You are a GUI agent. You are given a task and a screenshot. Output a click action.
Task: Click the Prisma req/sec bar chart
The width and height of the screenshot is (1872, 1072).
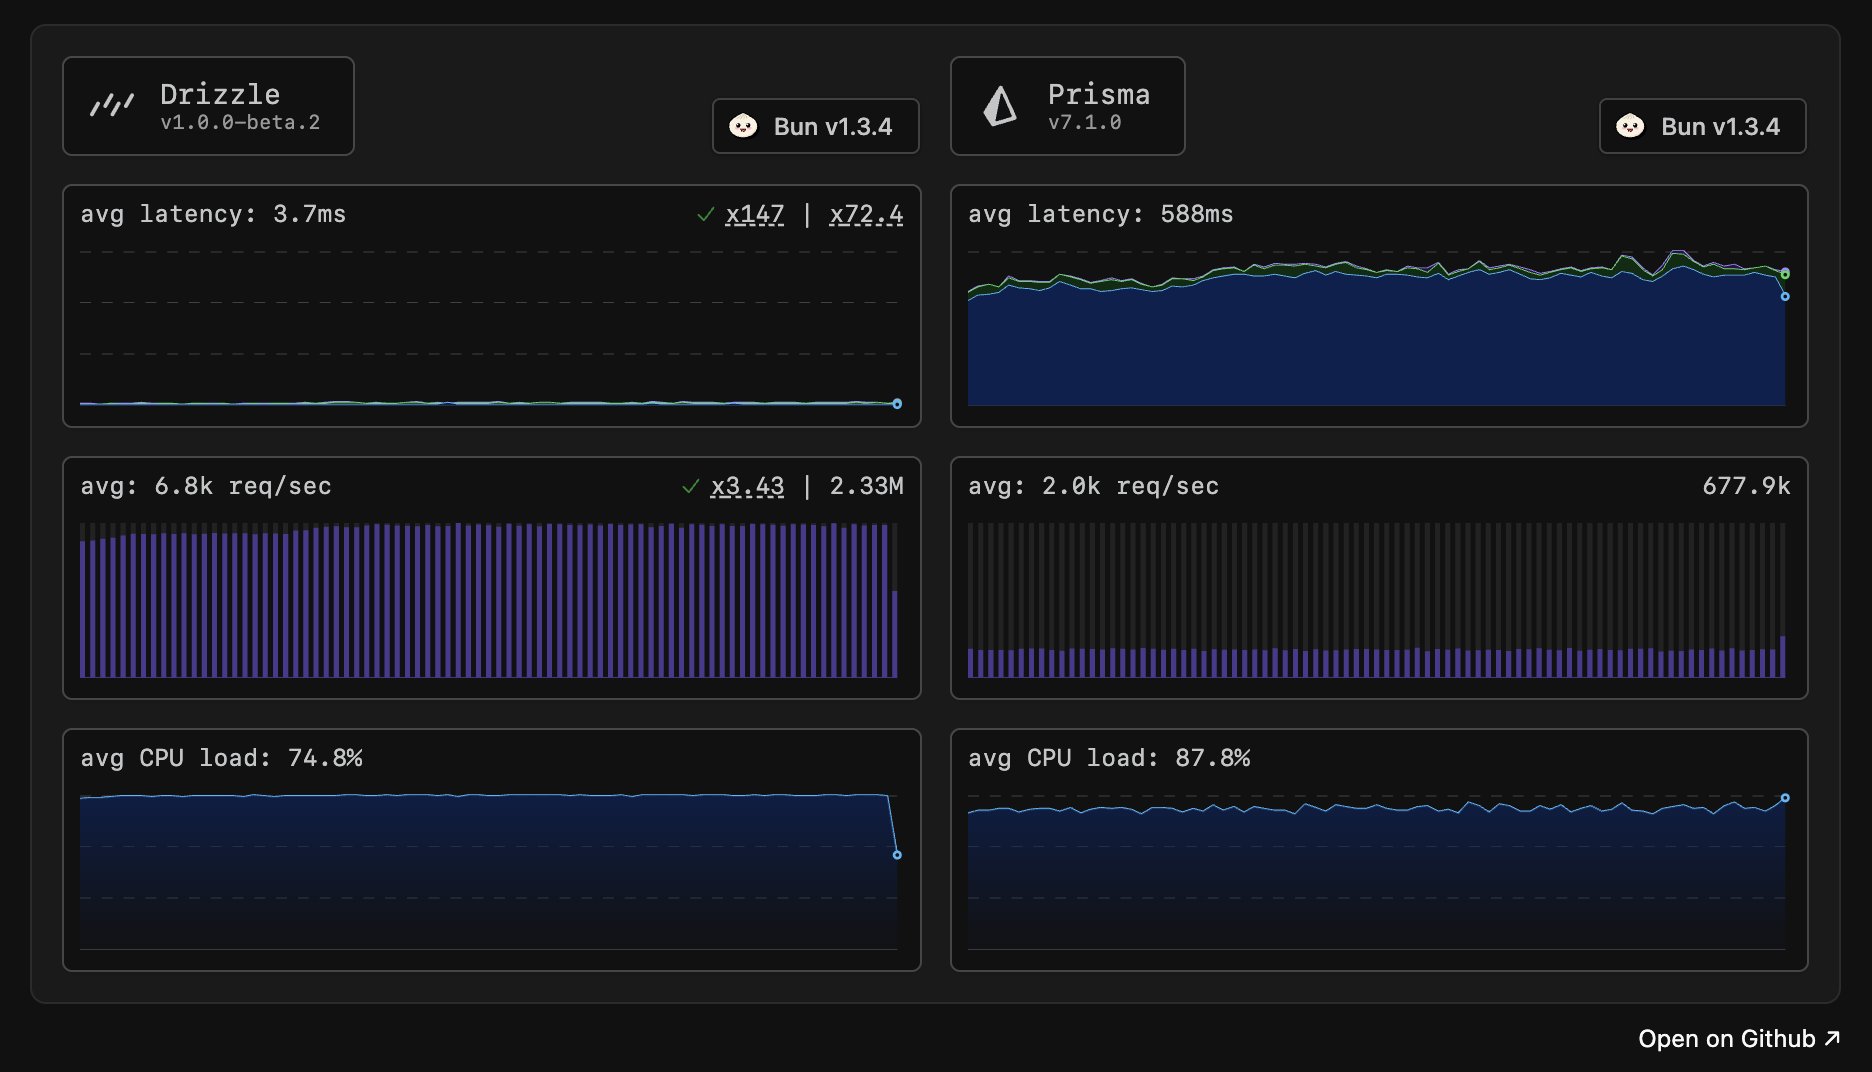(x=1377, y=600)
